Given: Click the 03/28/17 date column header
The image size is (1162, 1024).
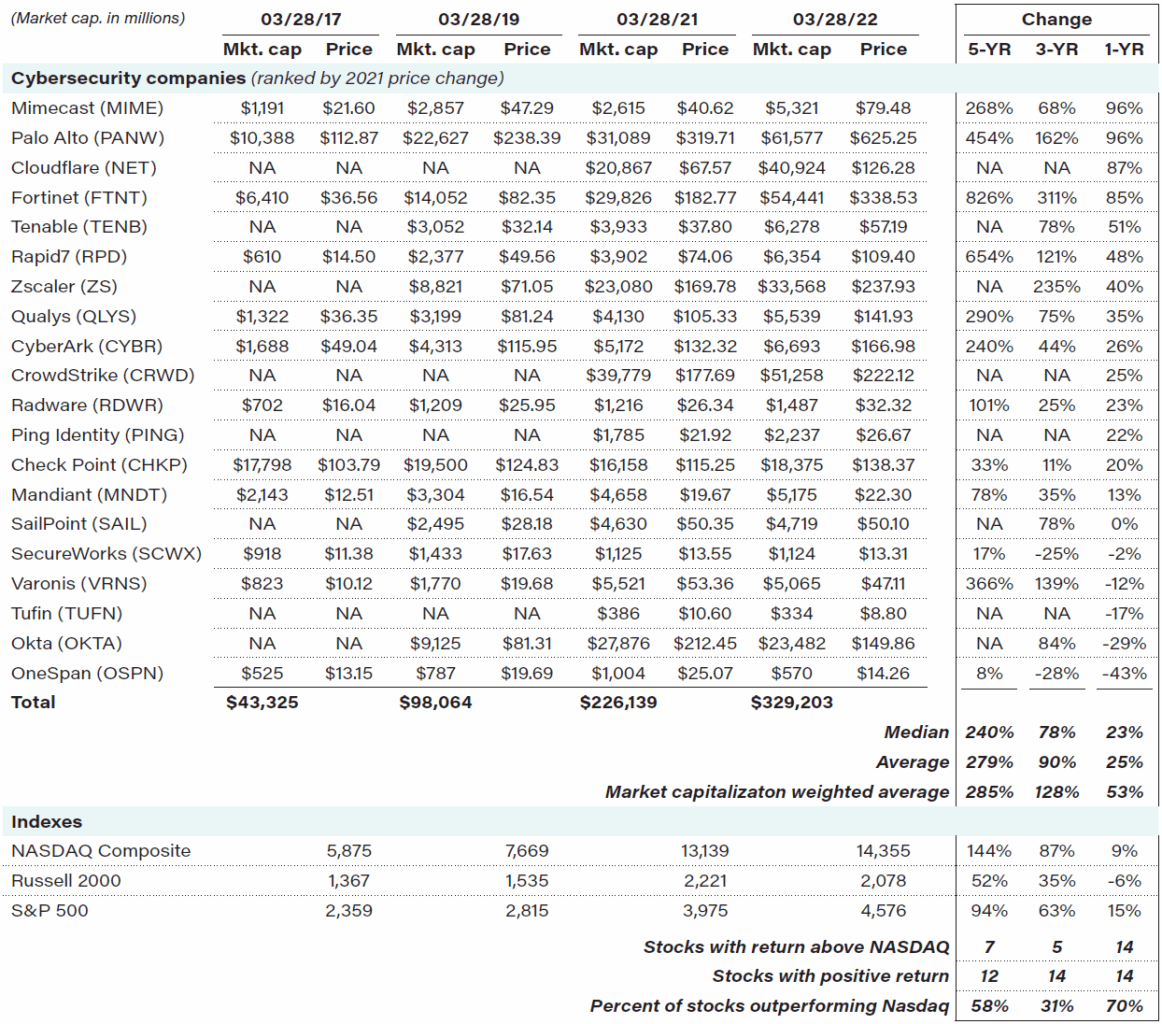Looking at the screenshot, I should (298, 19).
